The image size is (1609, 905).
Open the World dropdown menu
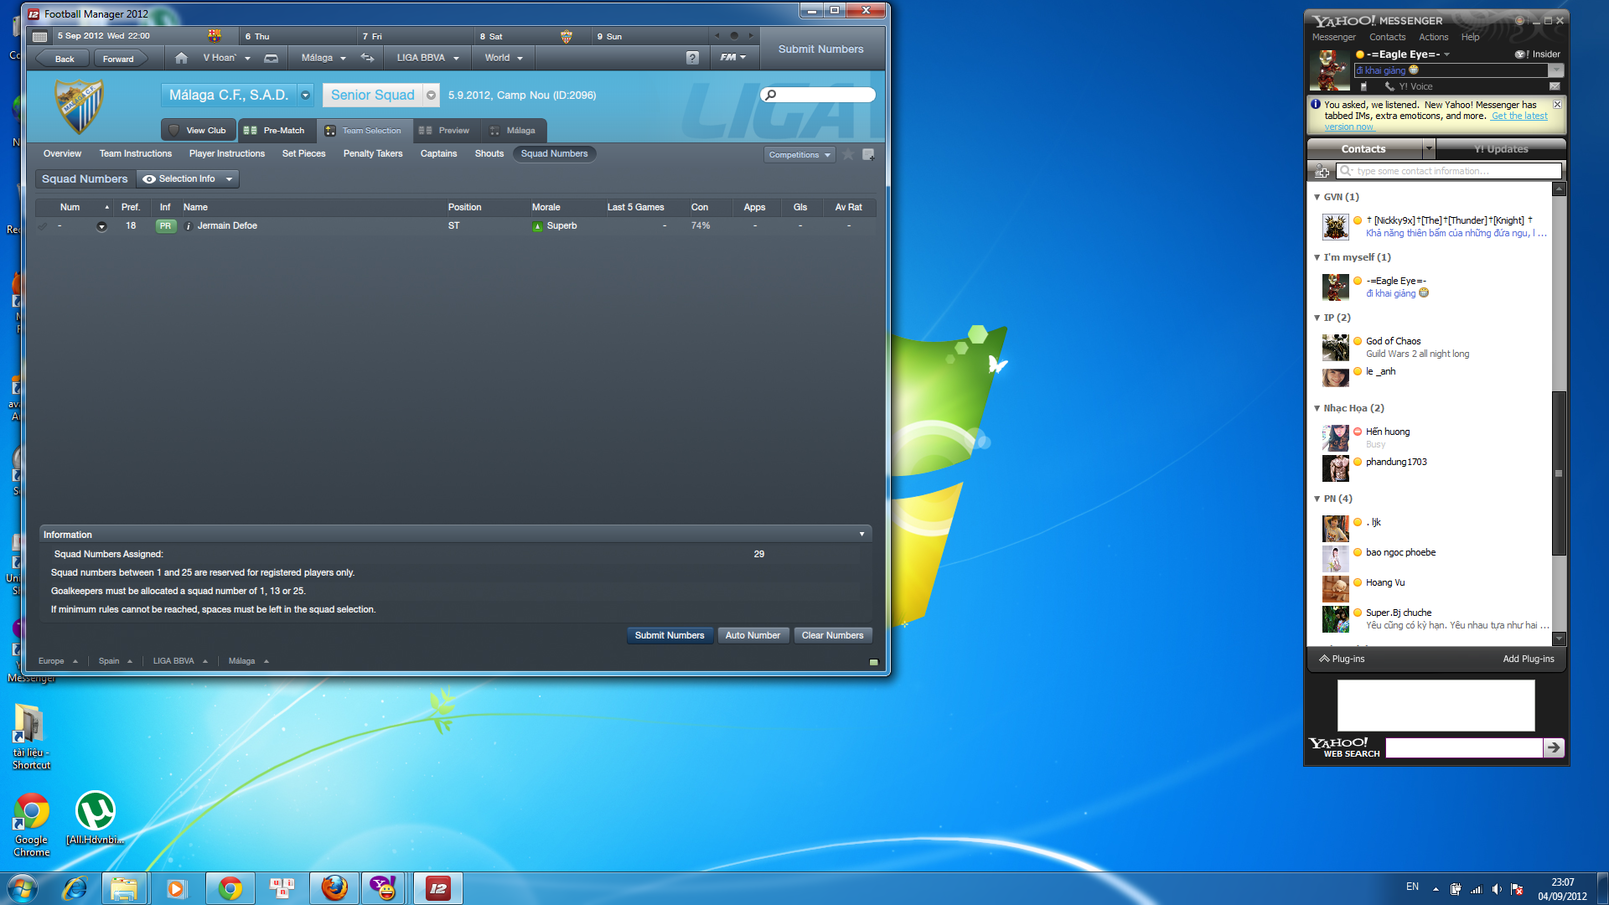click(x=504, y=58)
